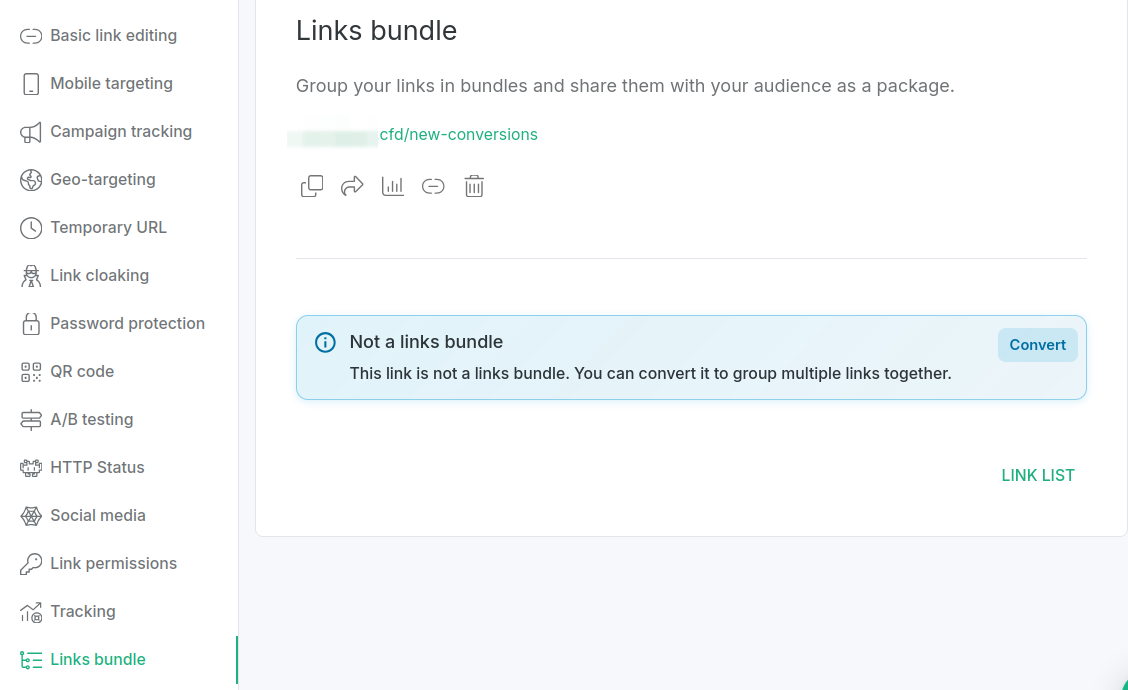Click the copy link icon
The width and height of the screenshot is (1128, 690).
[312, 186]
